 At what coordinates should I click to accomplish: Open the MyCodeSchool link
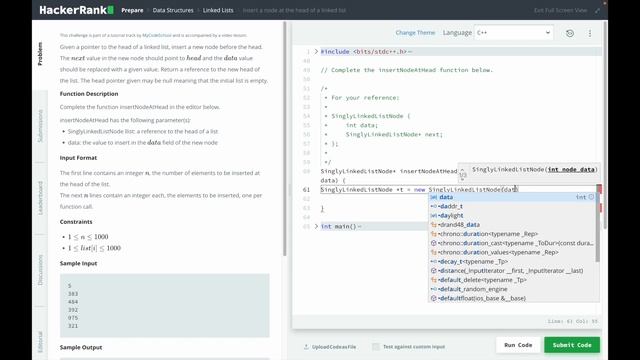[157, 36]
